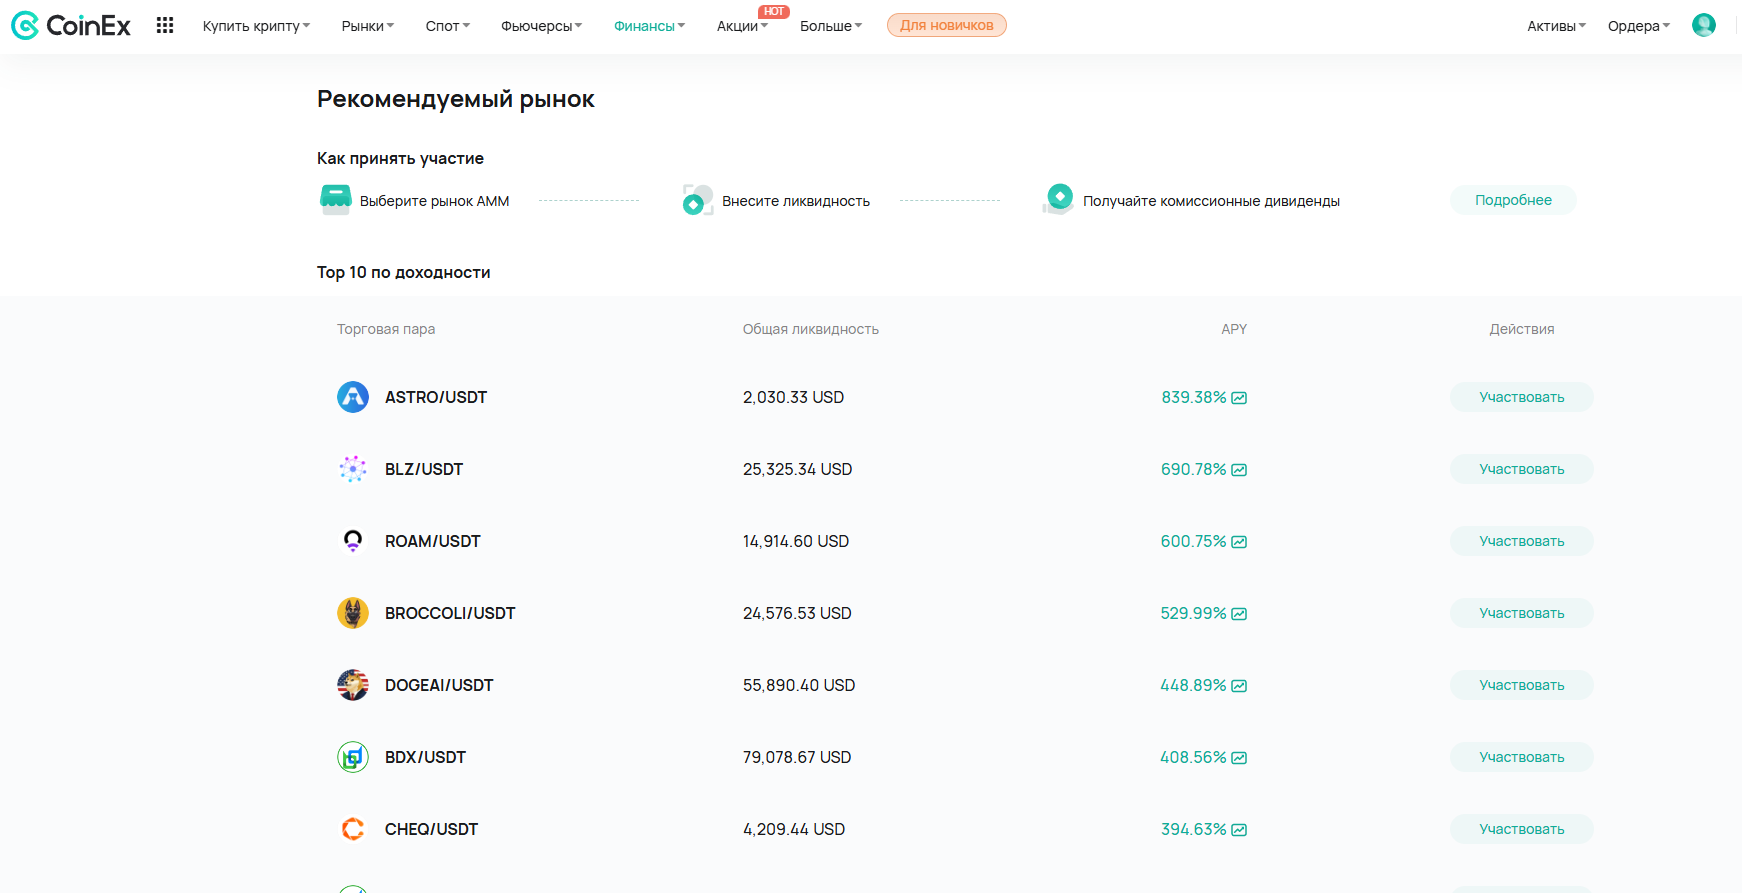This screenshot has width=1742, height=893.
Task: Open APY chart icon for BROCCOLI/USDT
Action: [1239, 614]
